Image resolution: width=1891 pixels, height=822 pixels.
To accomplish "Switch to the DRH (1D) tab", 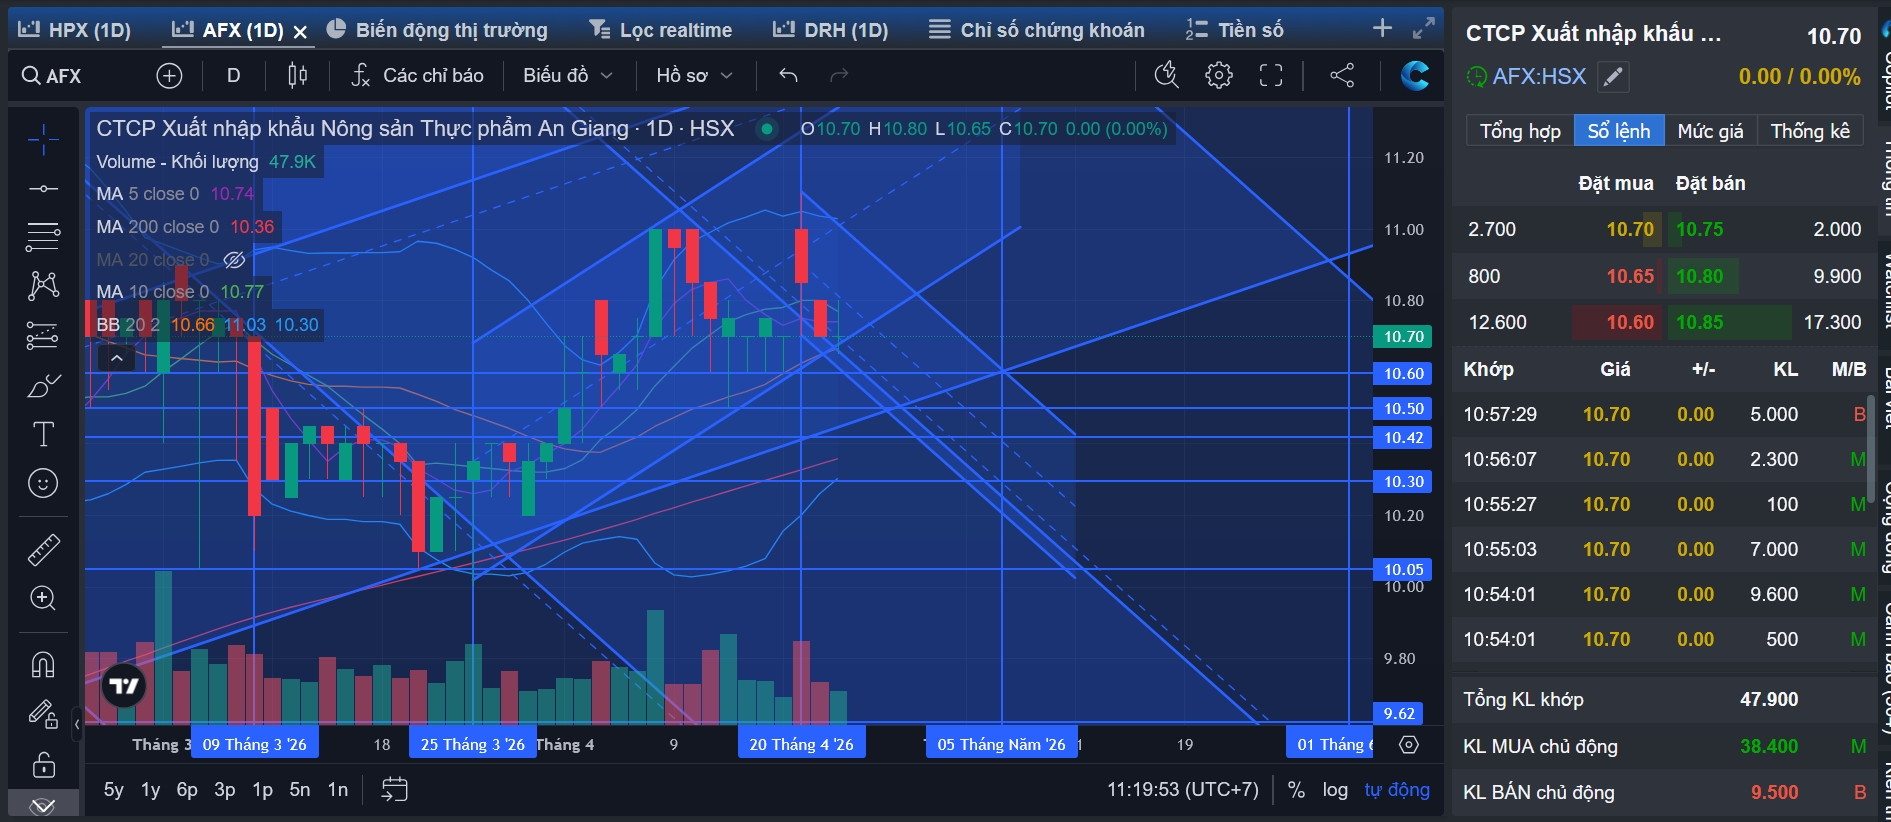I will pos(830,30).
